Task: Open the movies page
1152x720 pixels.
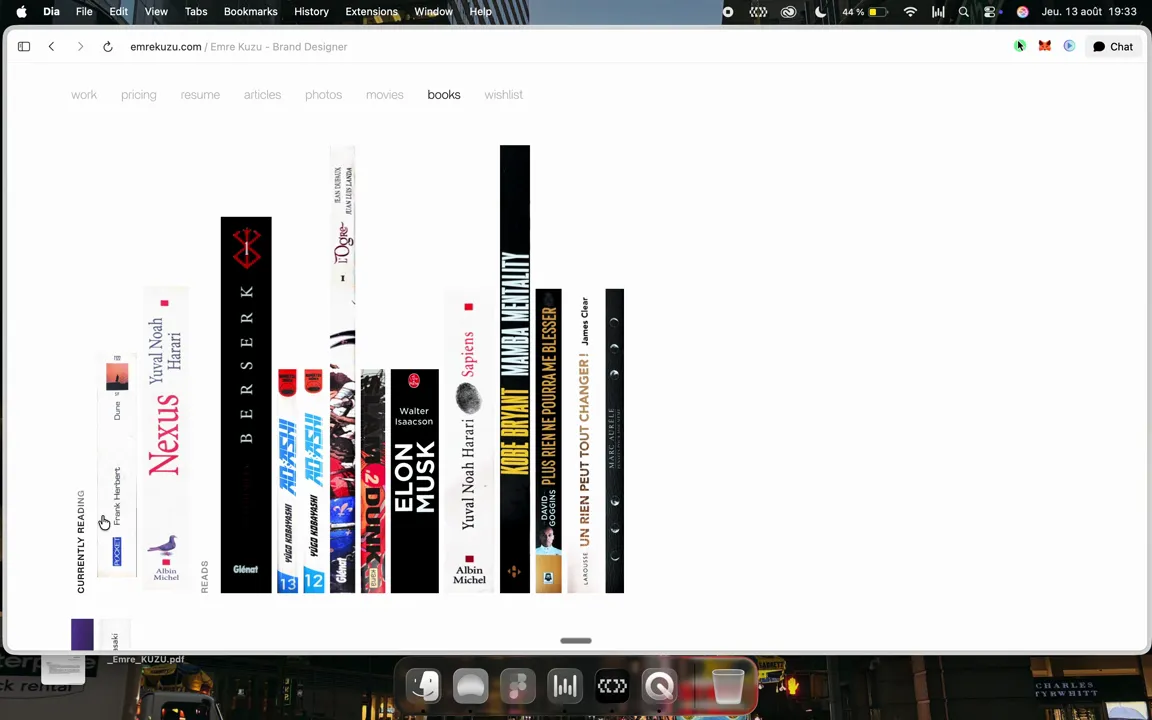Action: 384,95
